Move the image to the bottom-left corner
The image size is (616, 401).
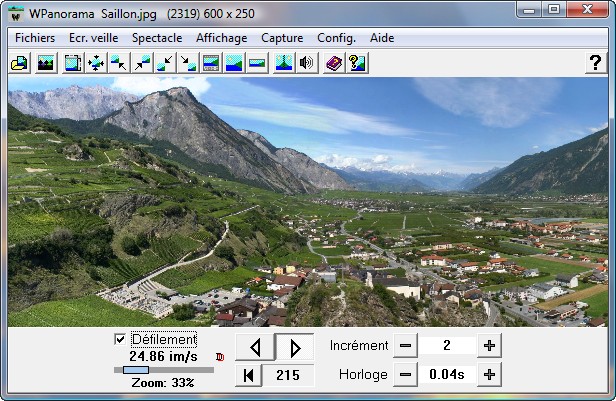click(165, 63)
